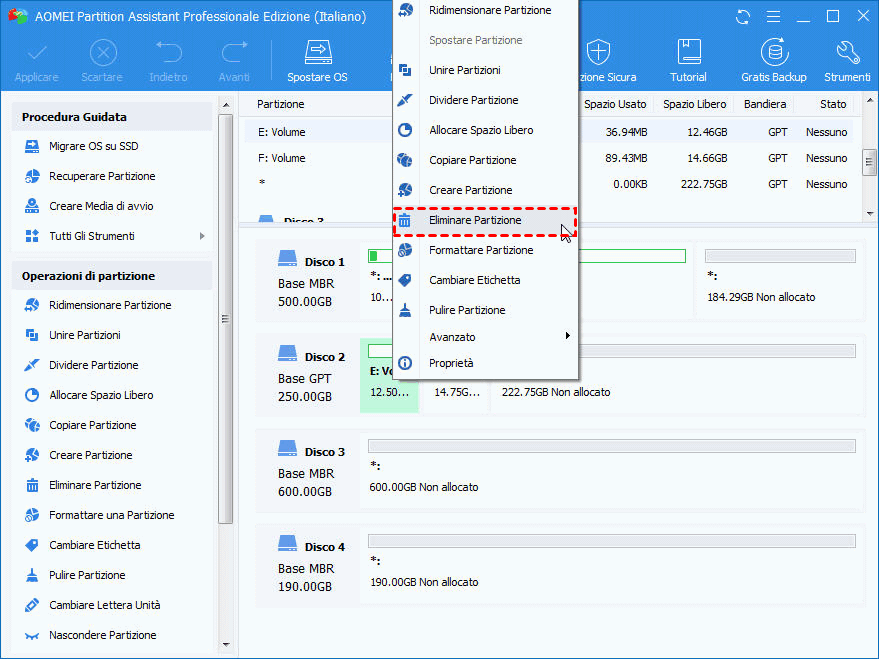Screen dimensions: 879x659
Task: Click the Procedura Guidata section header
Action: (112, 117)
